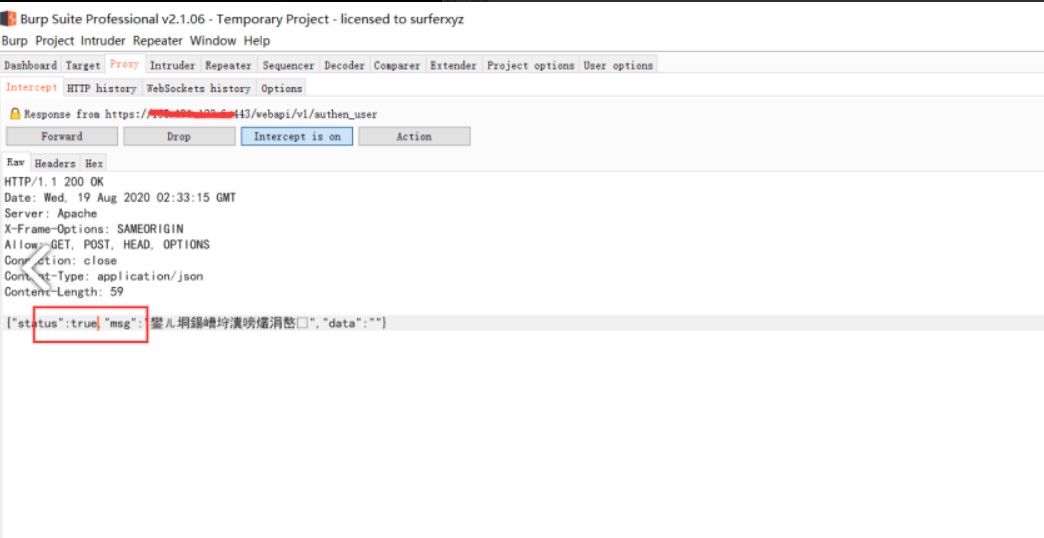This screenshot has width=1044, height=538.
Task: Toggle the Intercept is on button
Action: (x=297, y=136)
